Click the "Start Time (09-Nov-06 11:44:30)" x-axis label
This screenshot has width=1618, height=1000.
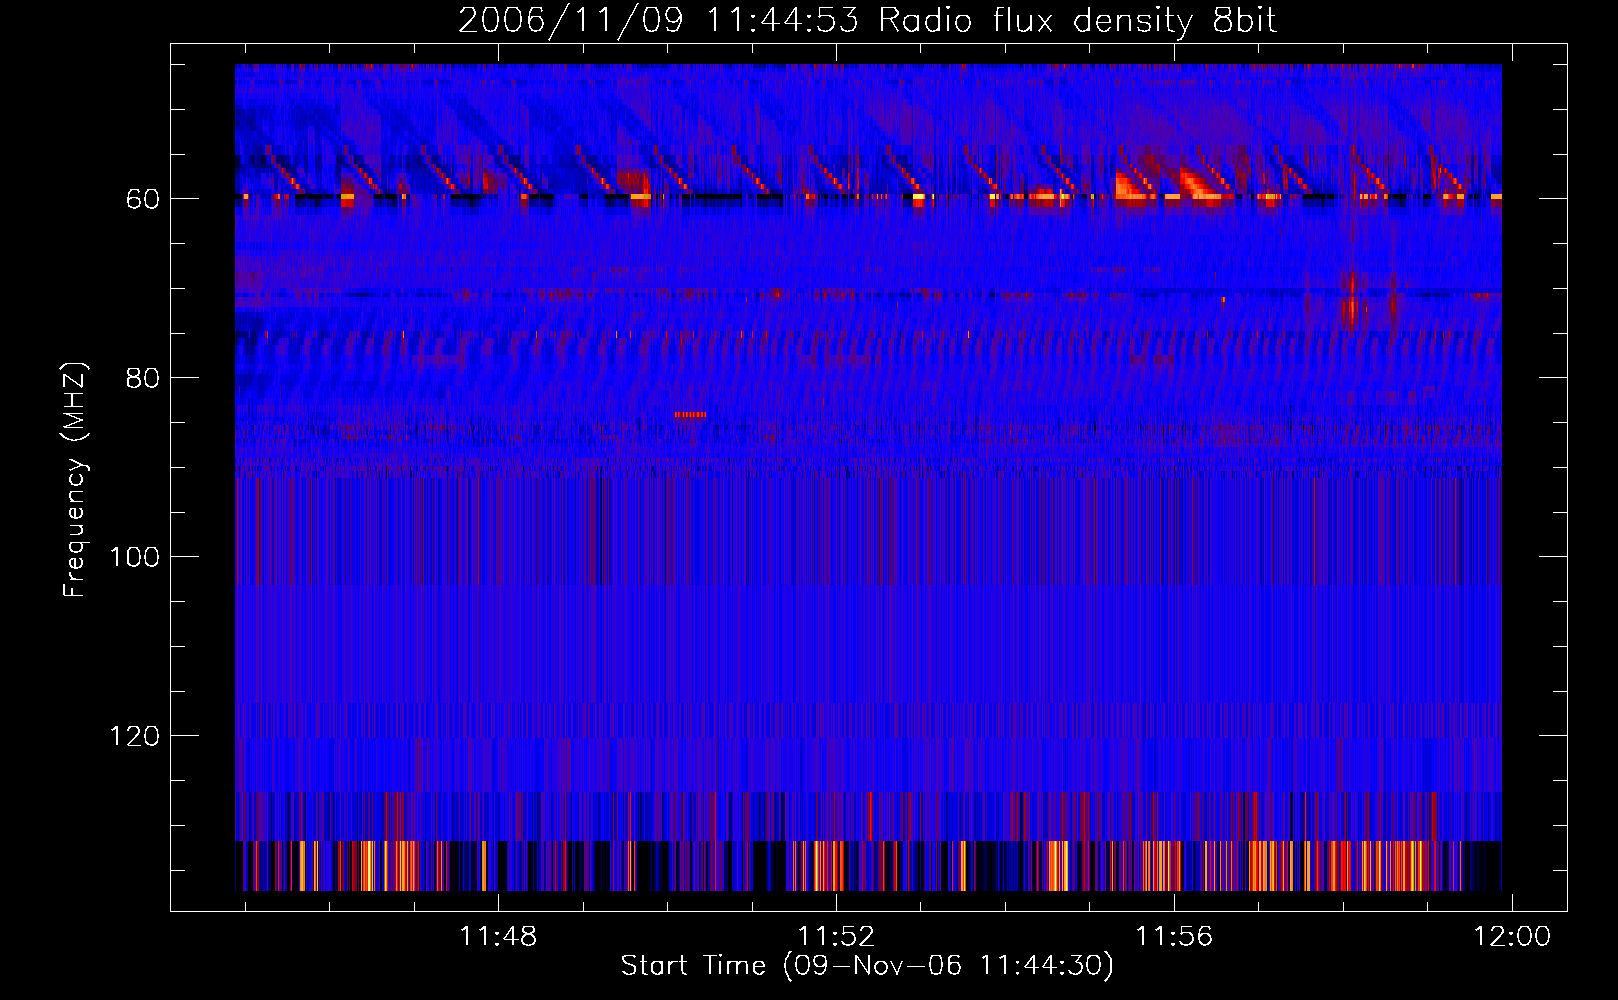[867, 966]
